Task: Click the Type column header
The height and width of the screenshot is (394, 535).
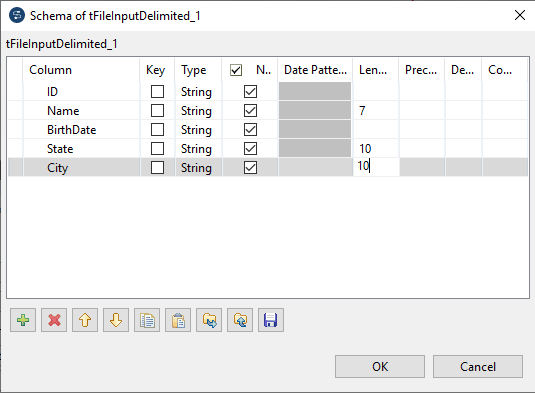Action: 198,70
